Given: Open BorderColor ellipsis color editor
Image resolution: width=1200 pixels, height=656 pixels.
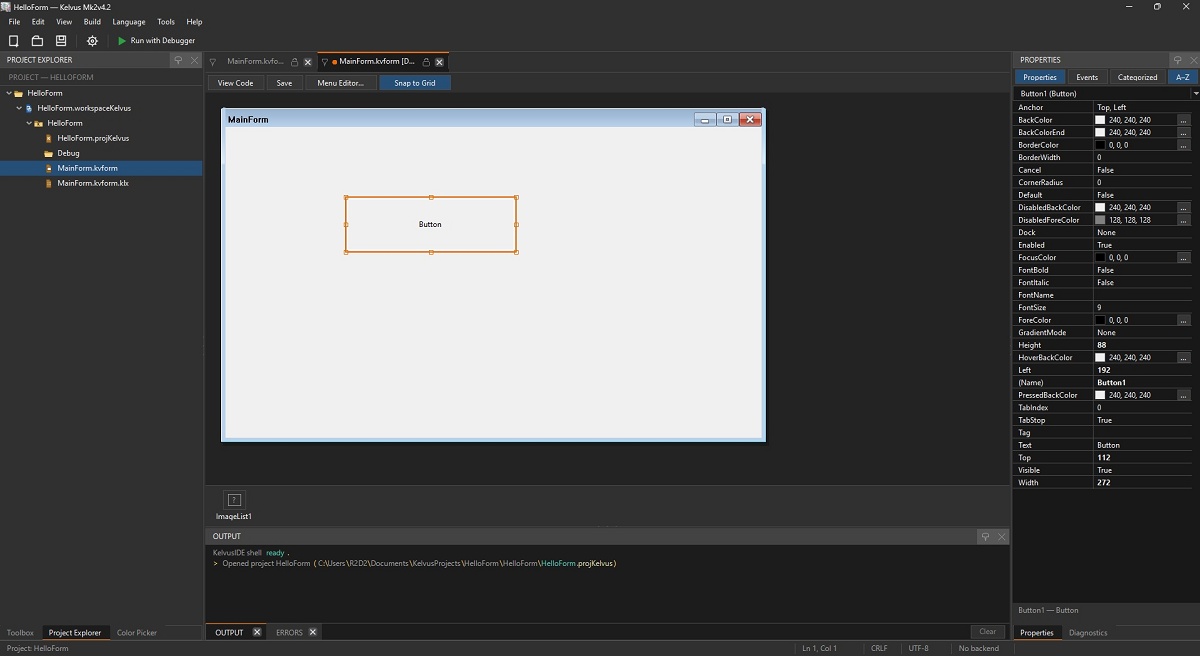Looking at the screenshot, I should pyautogui.click(x=1183, y=145).
